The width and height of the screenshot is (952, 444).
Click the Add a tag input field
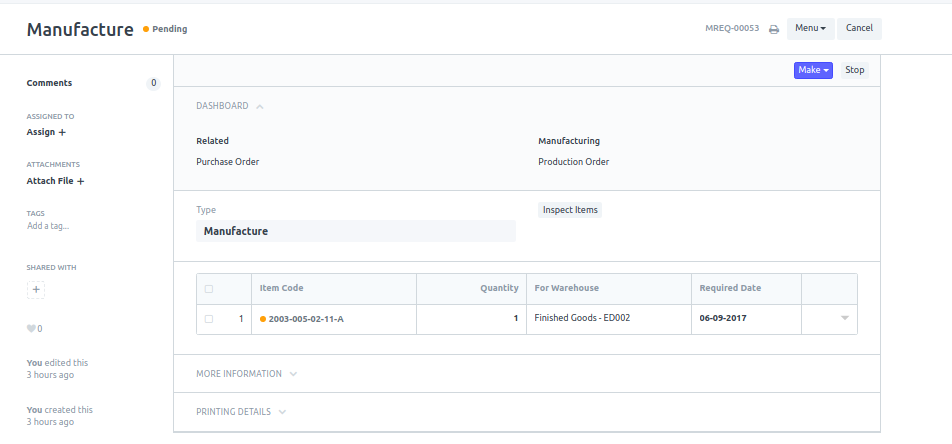(48, 226)
